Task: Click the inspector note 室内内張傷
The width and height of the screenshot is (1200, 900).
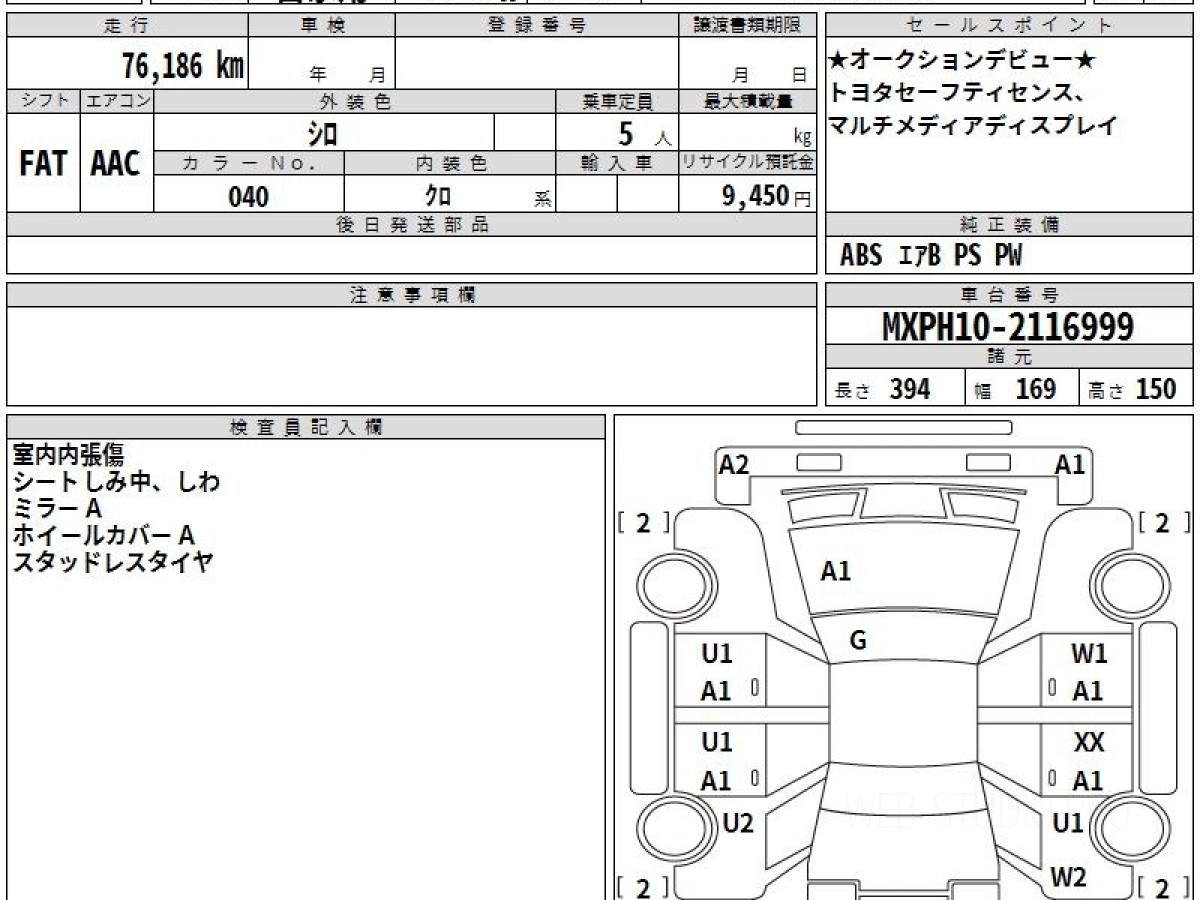Action: tap(67, 455)
